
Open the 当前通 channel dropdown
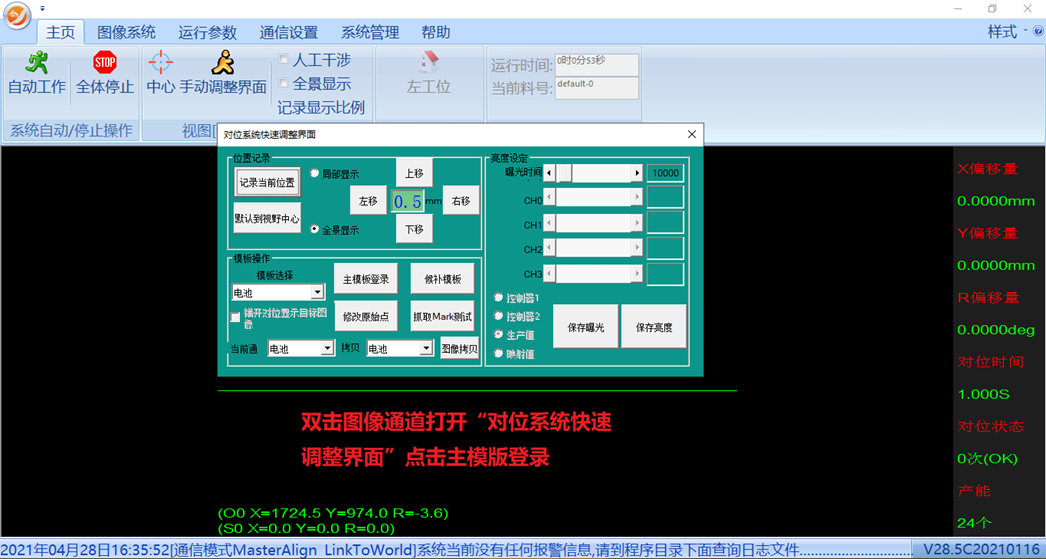click(327, 349)
